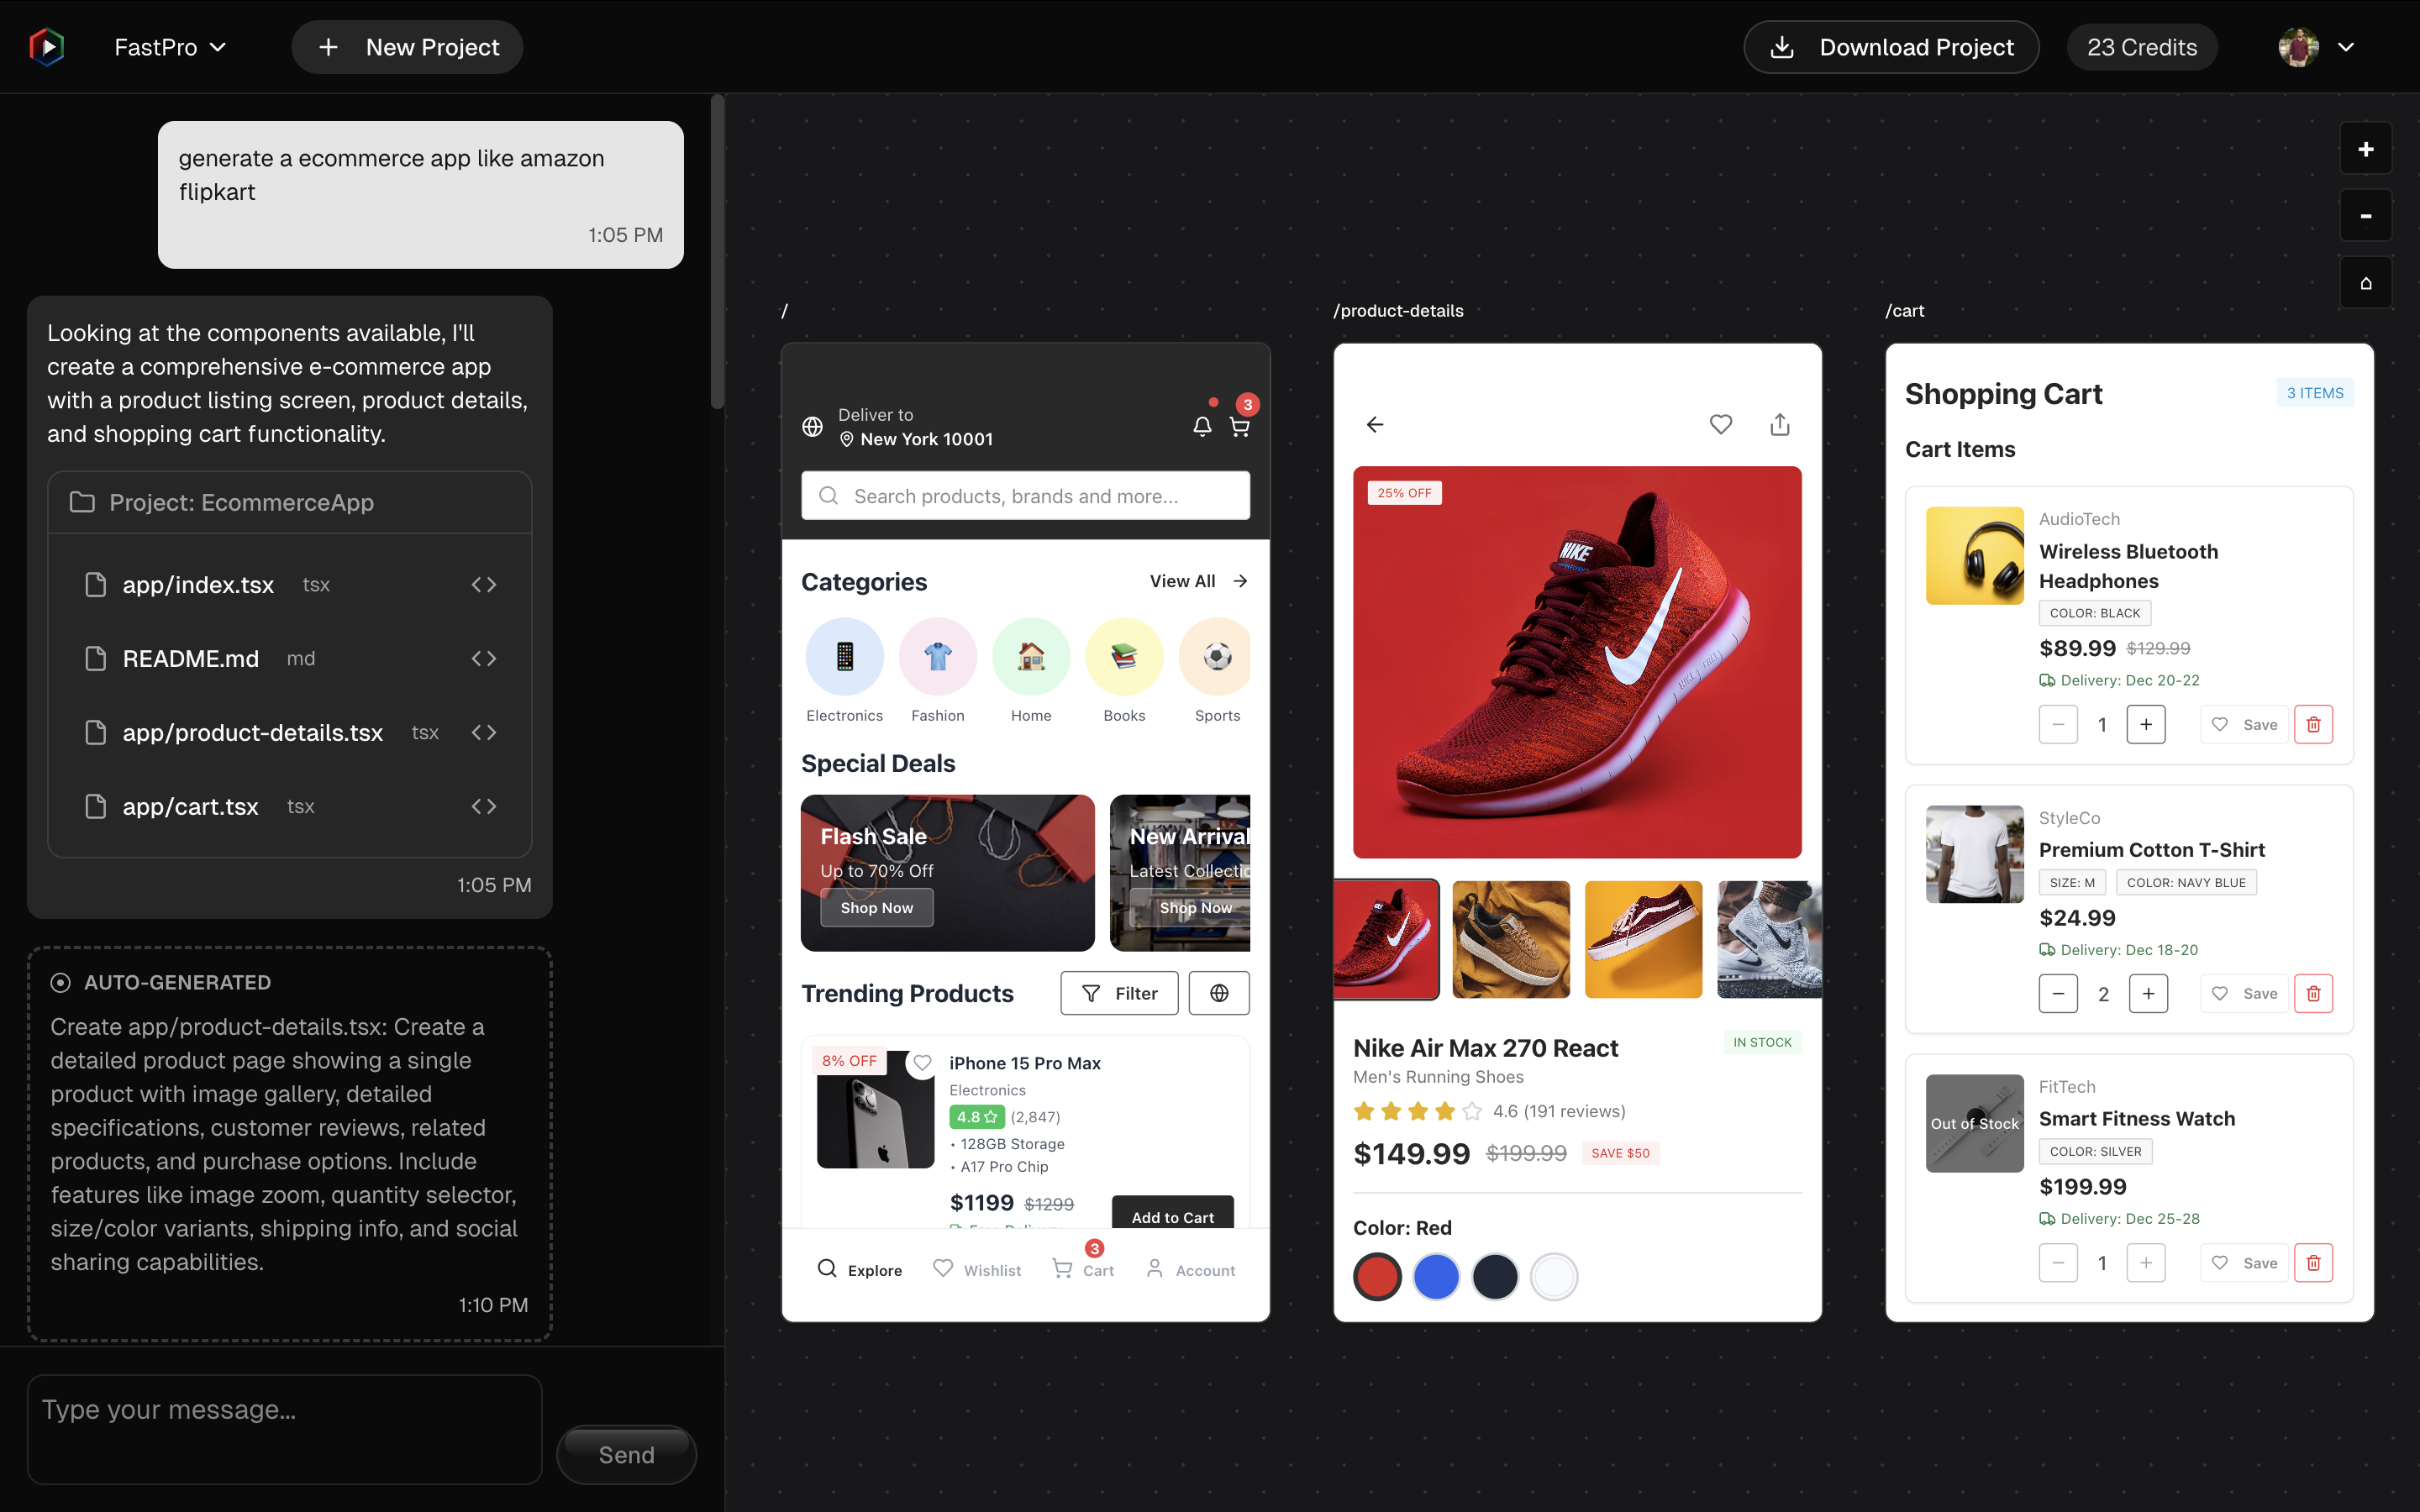This screenshot has height=1512, width=2420.
Task: View code for app/cart.tsx
Action: point(484,807)
